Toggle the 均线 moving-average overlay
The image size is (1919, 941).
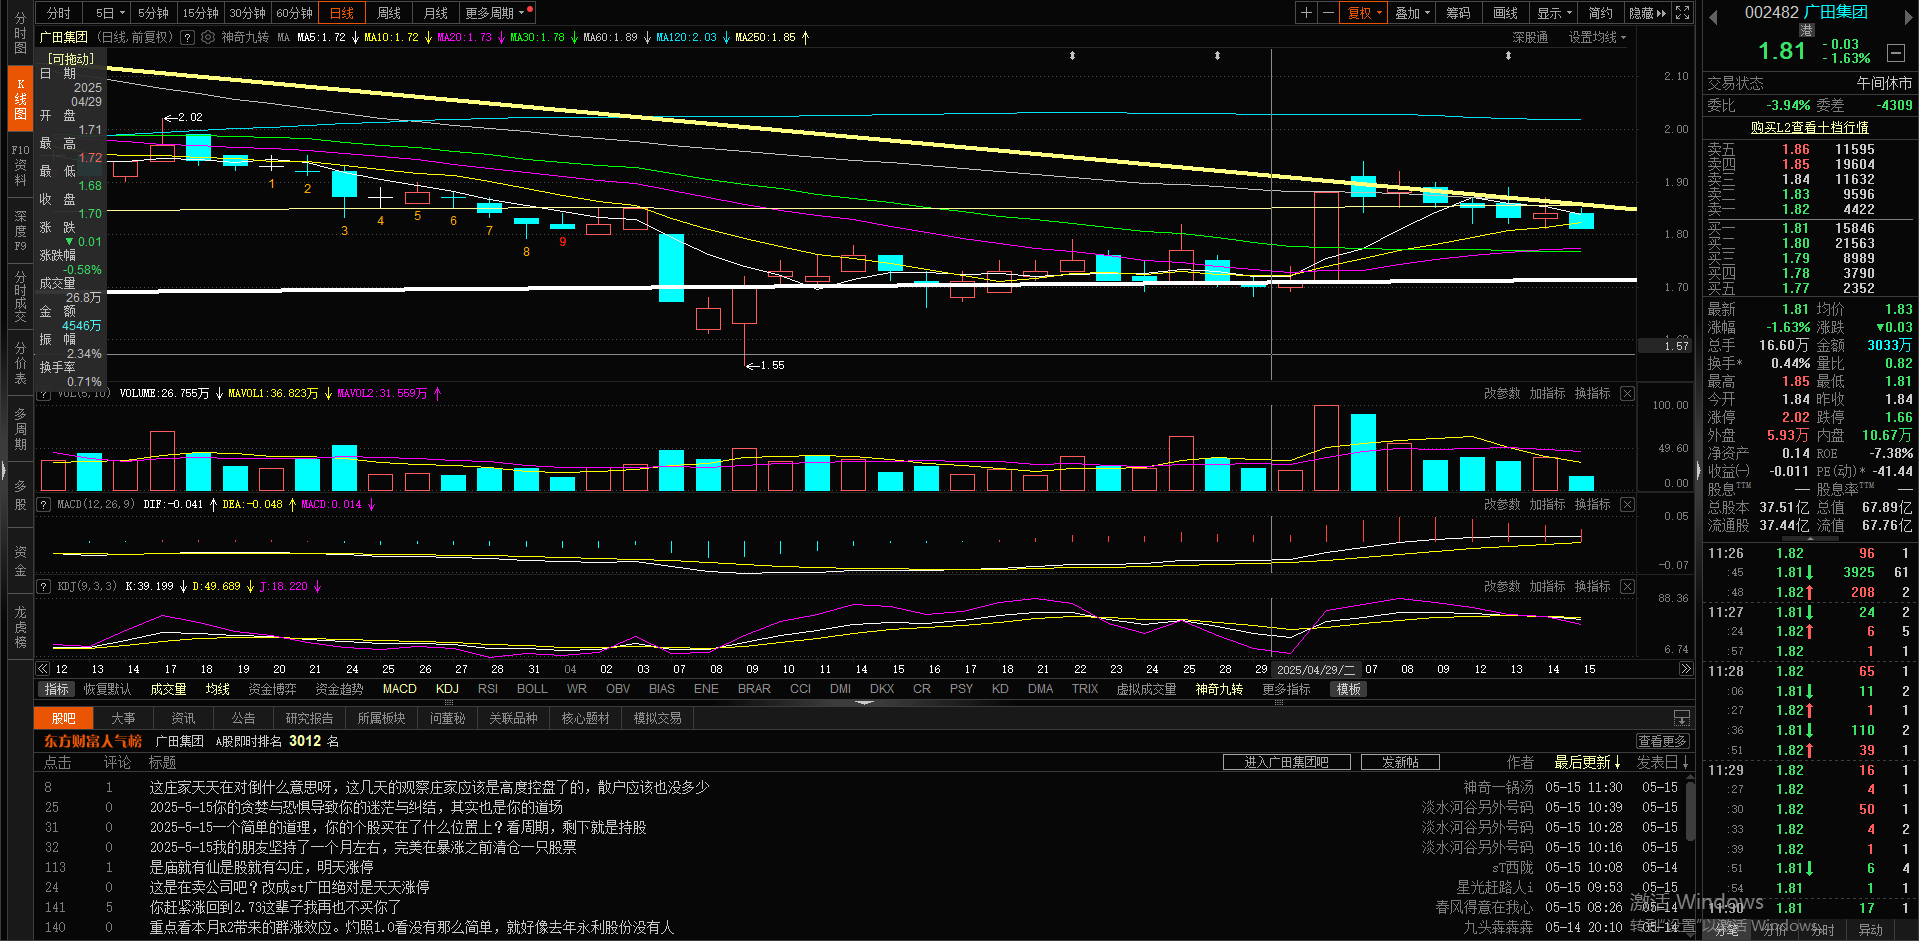tap(217, 689)
